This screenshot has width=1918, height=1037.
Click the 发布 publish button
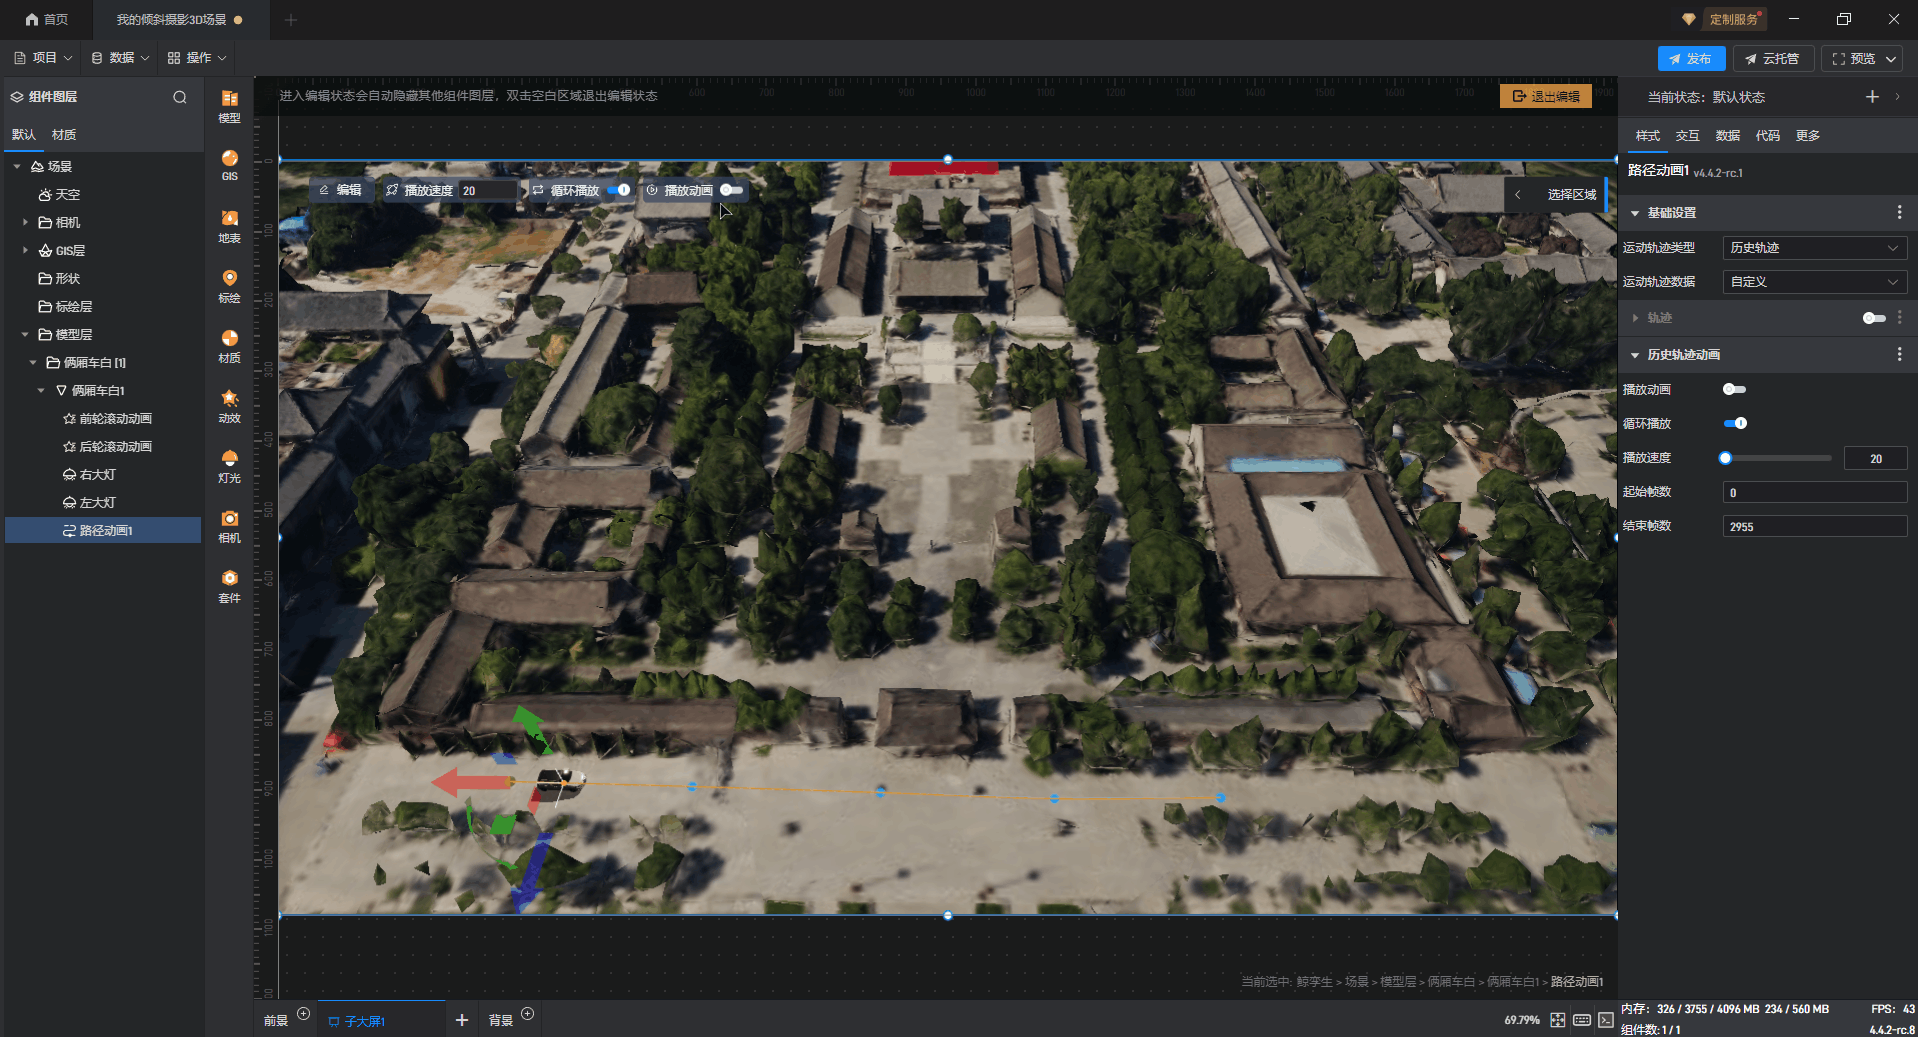point(1691,59)
